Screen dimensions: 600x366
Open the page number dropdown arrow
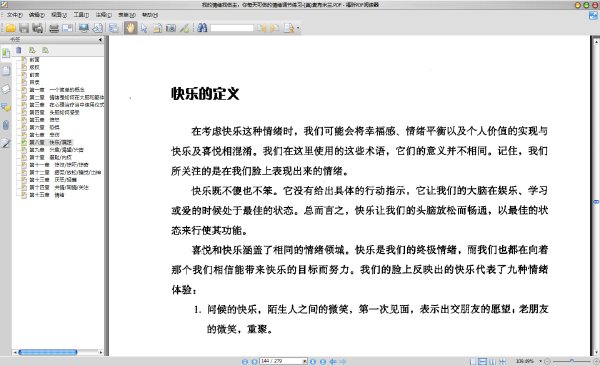click(x=305, y=361)
